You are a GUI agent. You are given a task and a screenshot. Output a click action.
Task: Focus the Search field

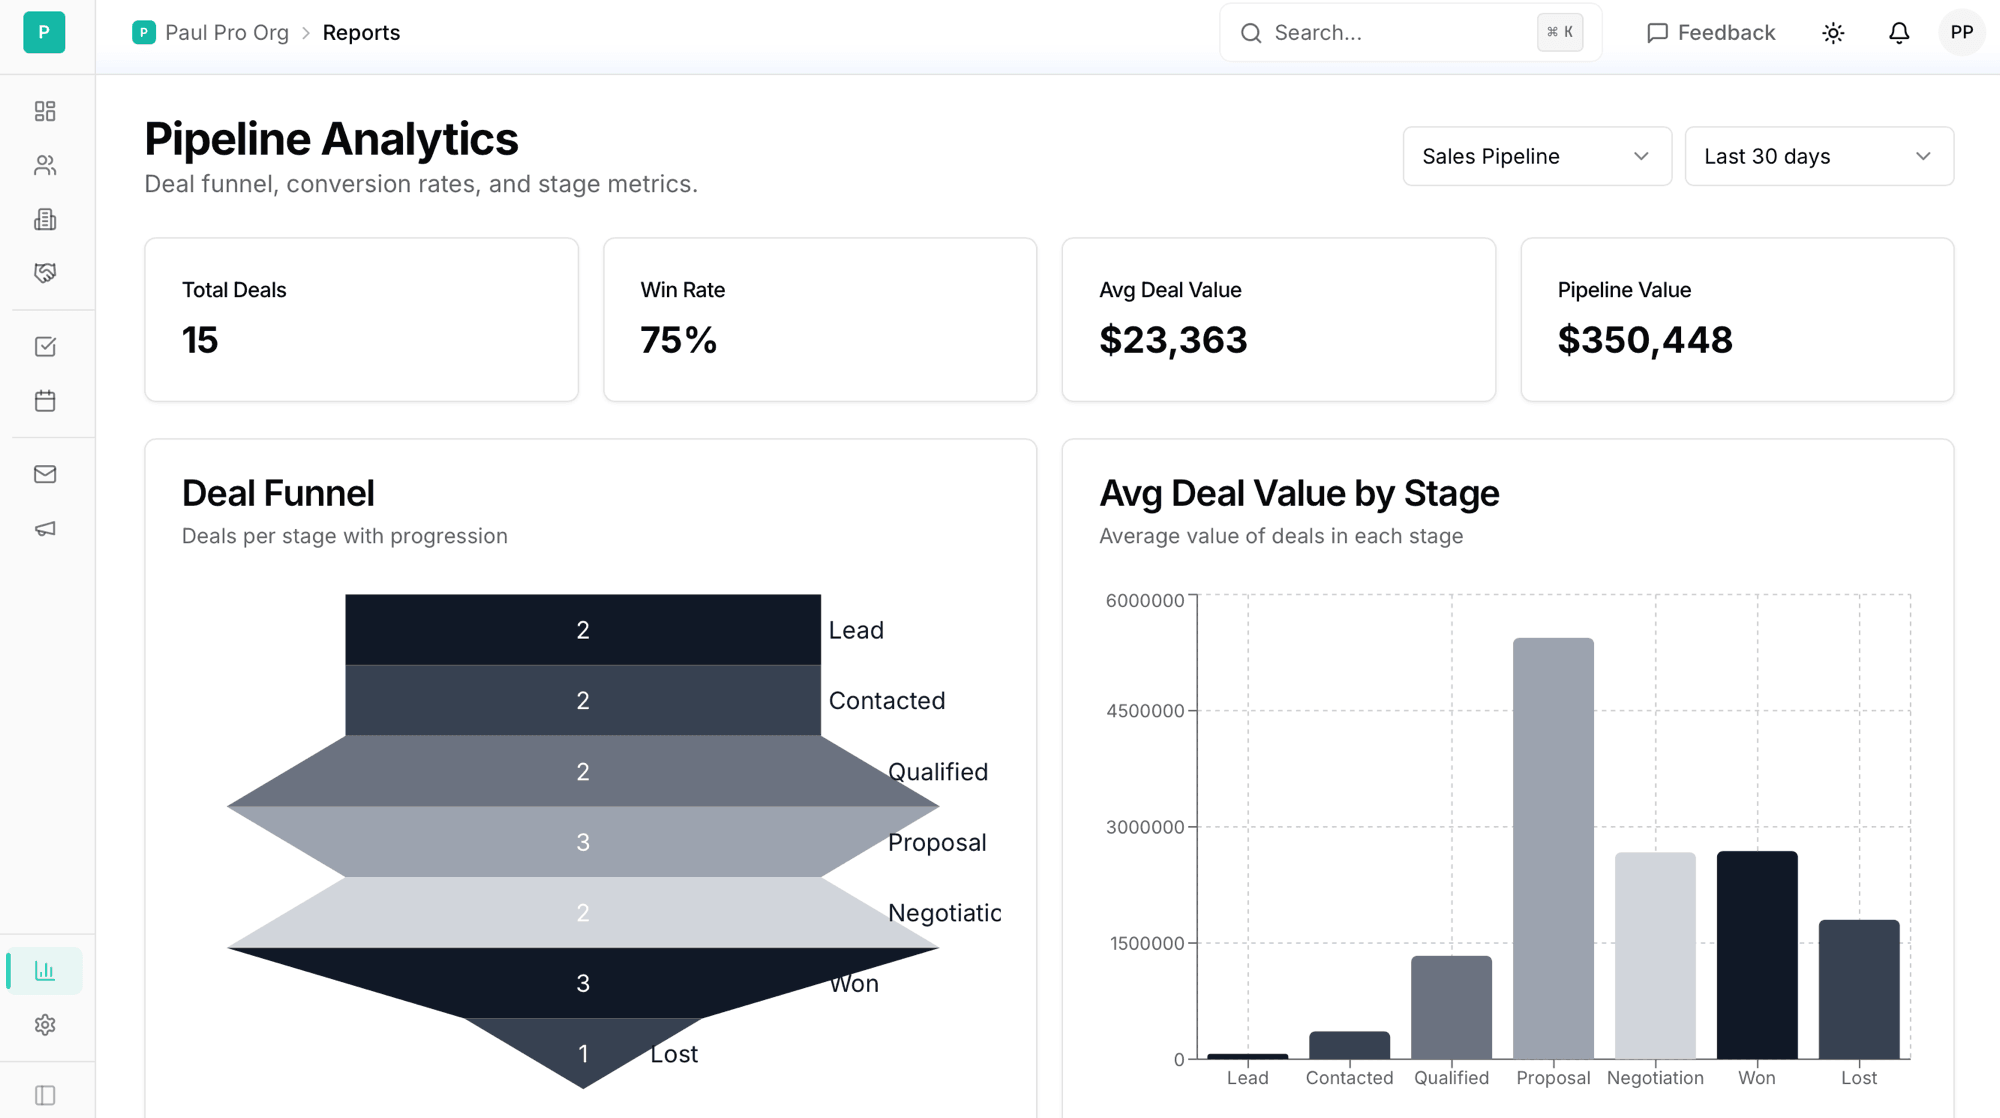pos(1410,33)
